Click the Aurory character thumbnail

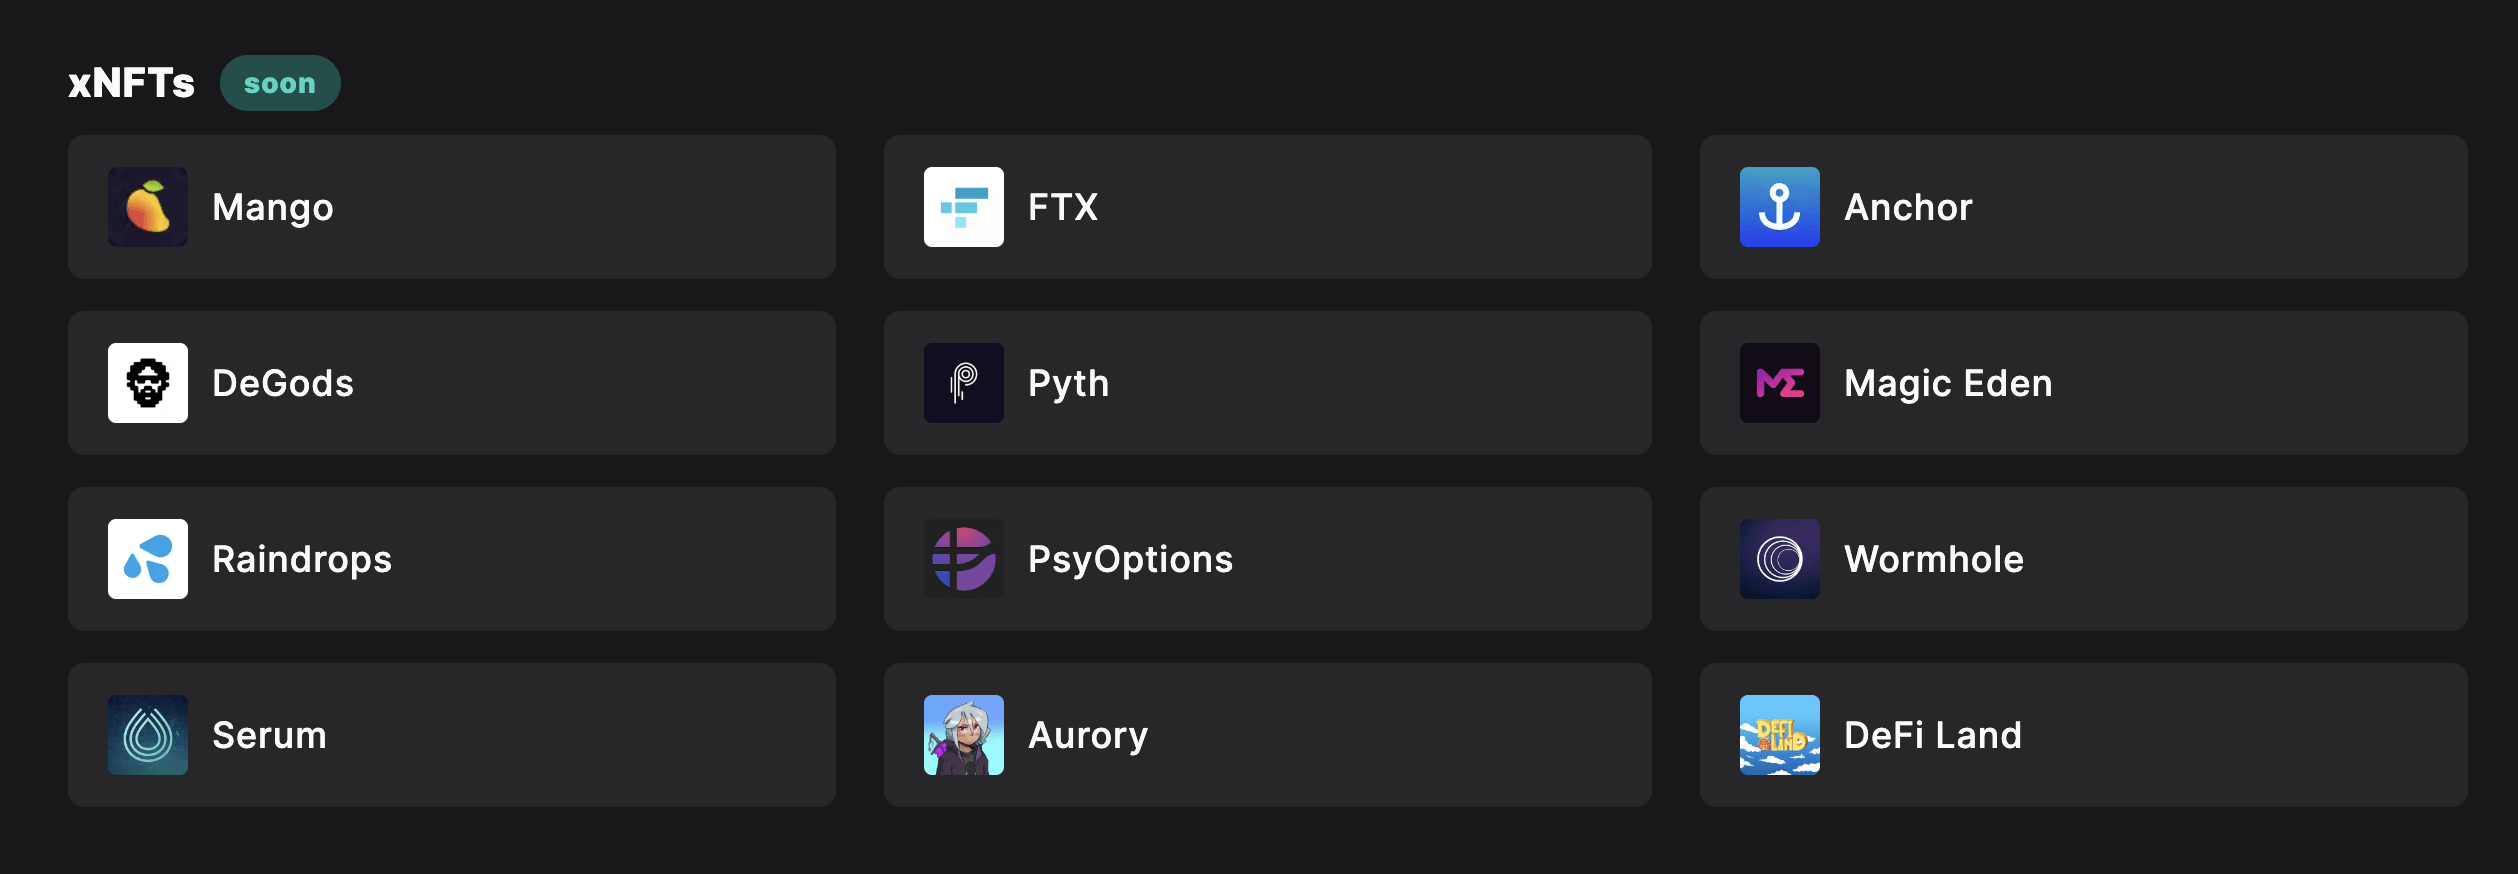click(x=963, y=735)
